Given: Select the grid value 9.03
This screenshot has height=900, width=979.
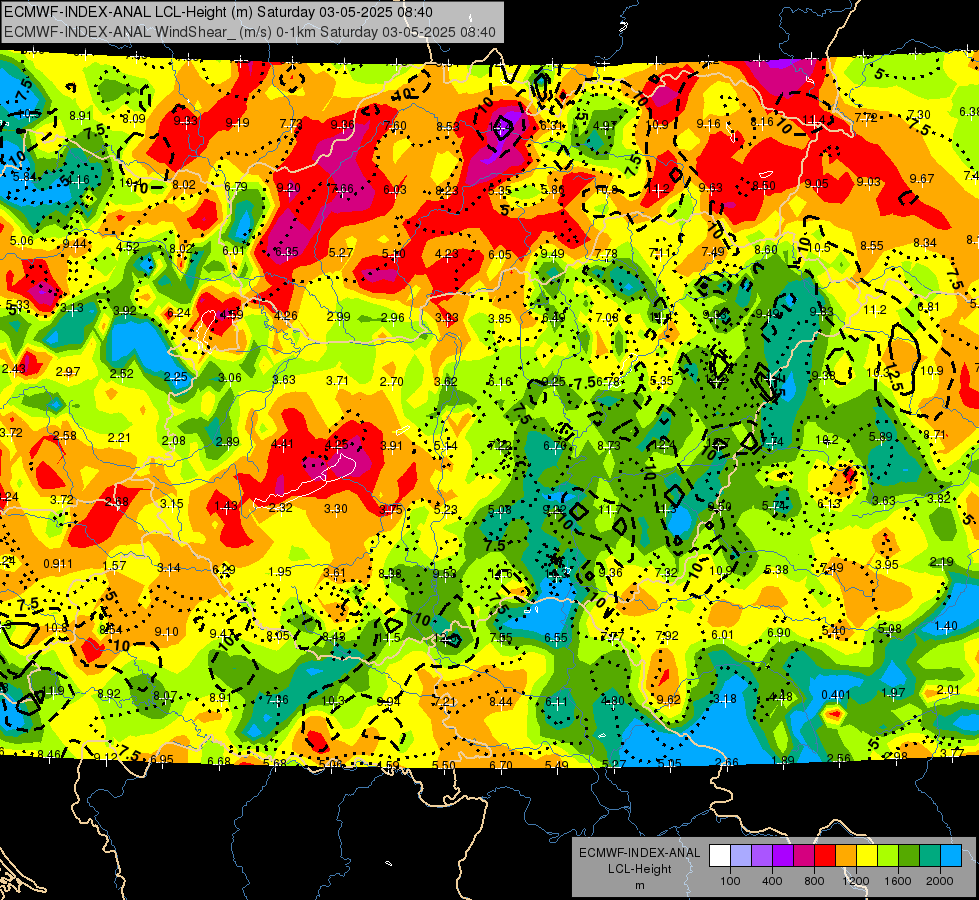Looking at the screenshot, I should pyautogui.click(x=868, y=181).
